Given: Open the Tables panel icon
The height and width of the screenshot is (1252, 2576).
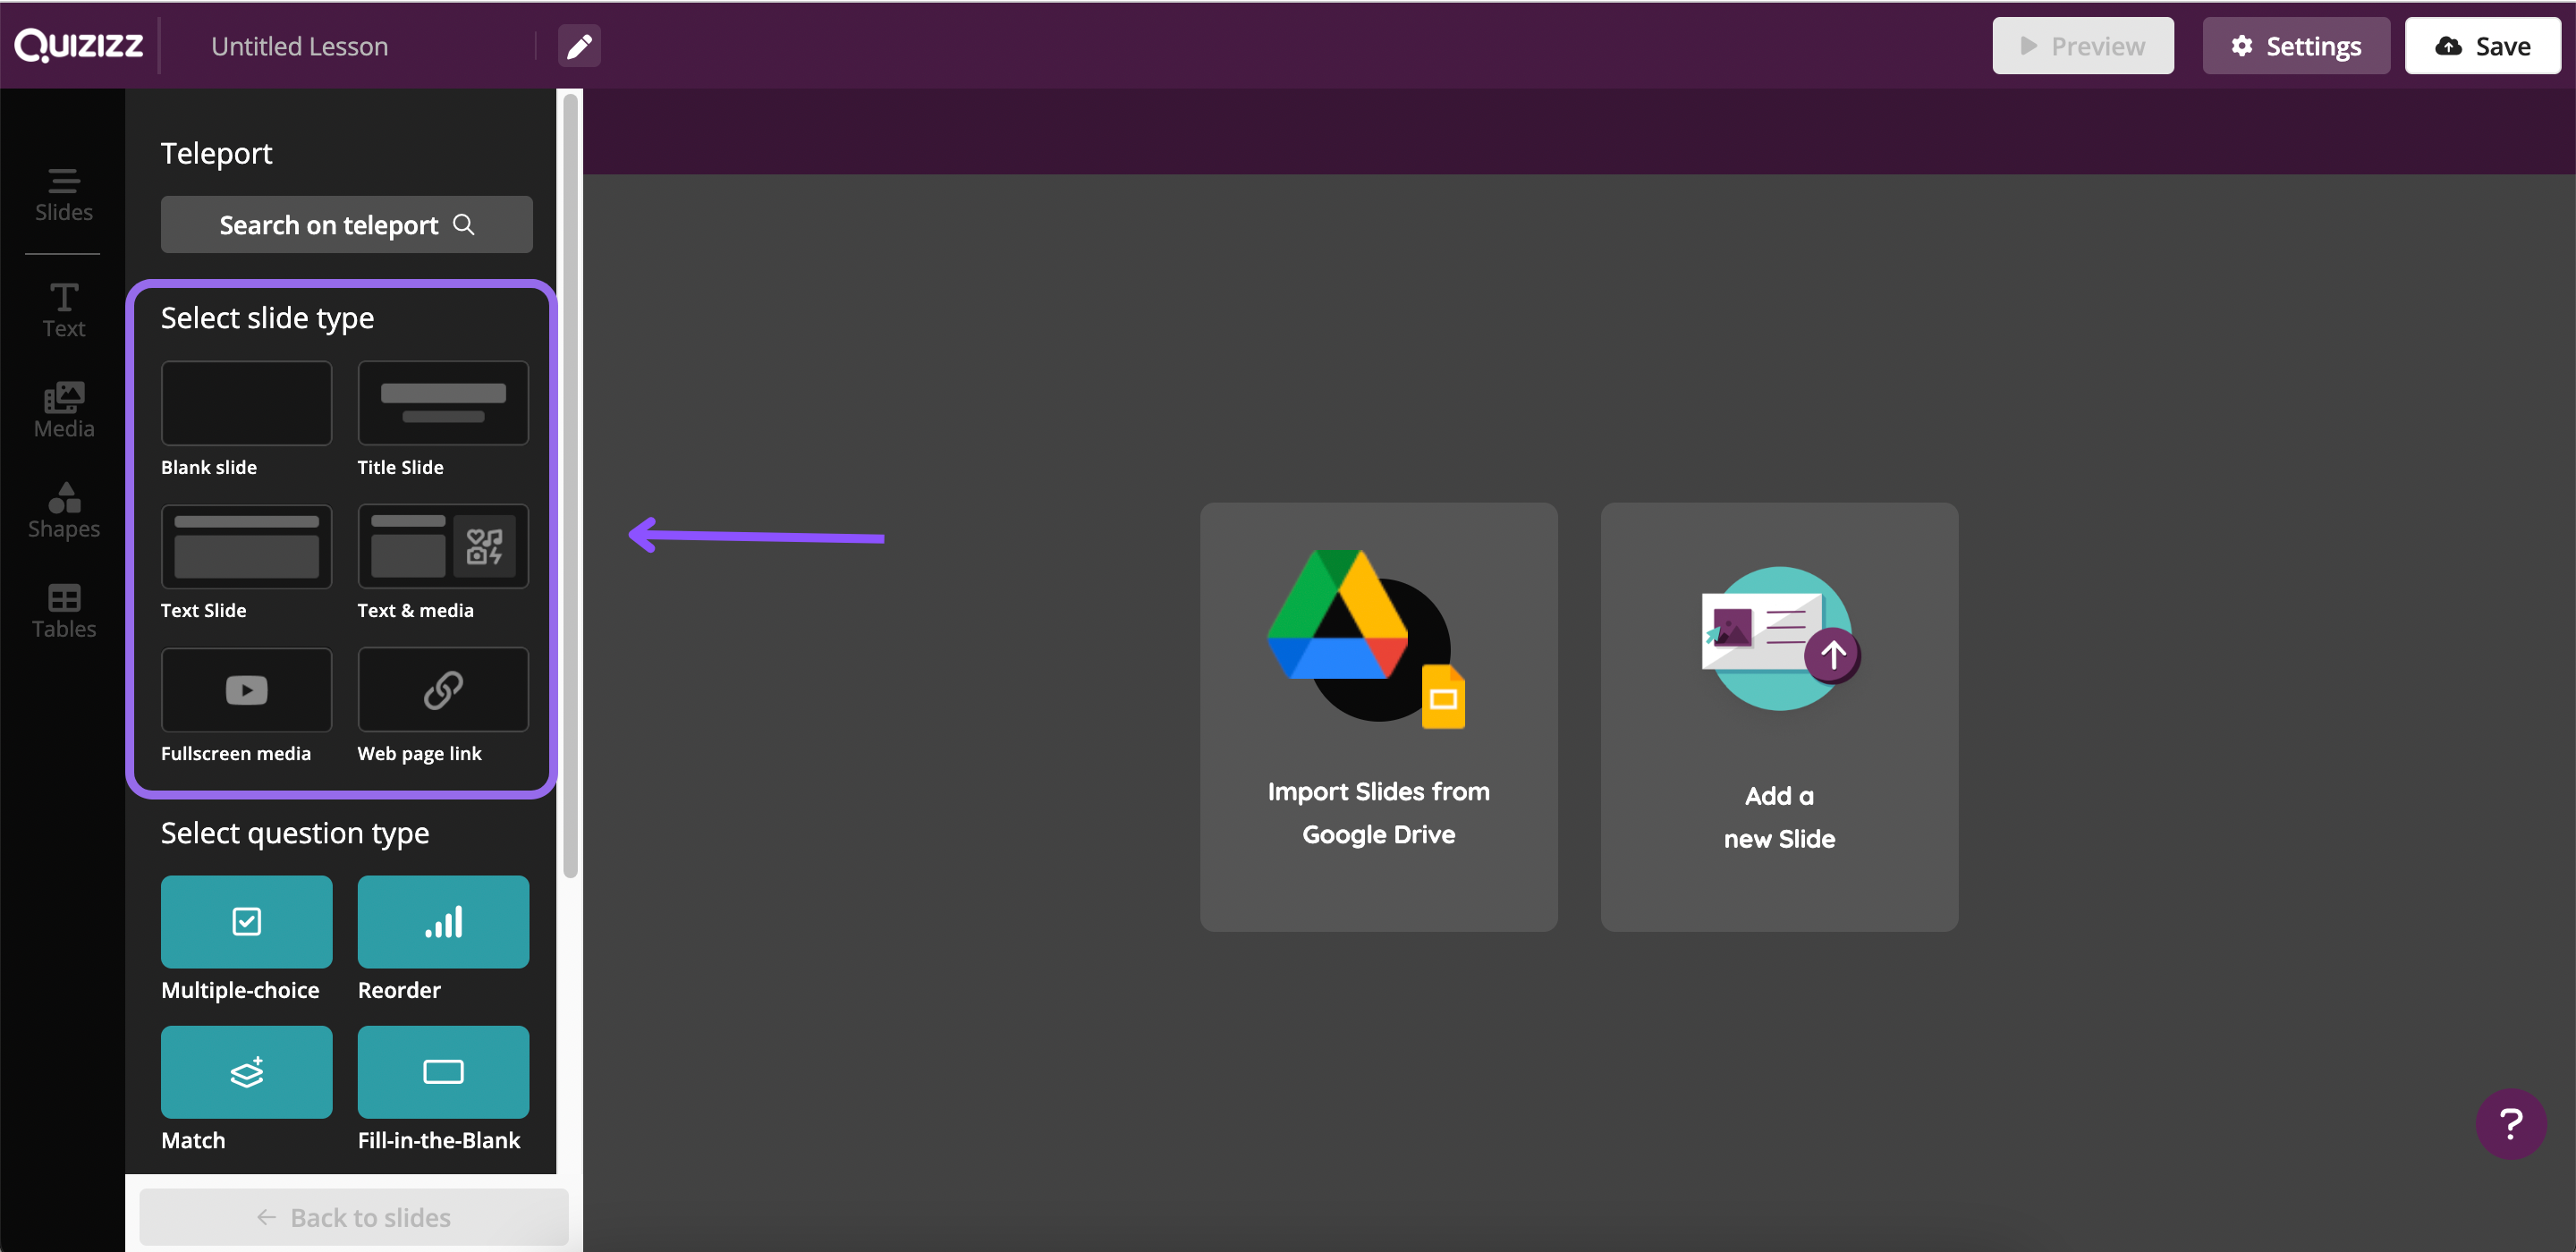Looking at the screenshot, I should click(x=63, y=610).
